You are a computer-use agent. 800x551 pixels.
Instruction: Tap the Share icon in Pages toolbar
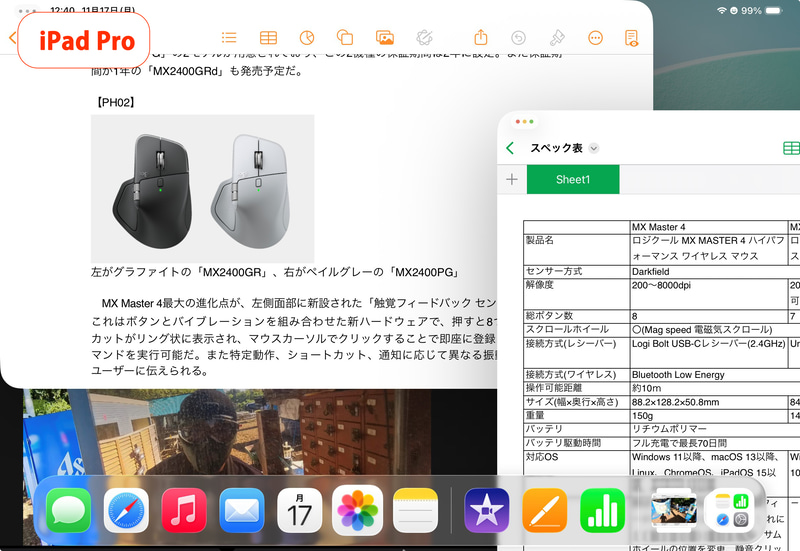click(481, 37)
